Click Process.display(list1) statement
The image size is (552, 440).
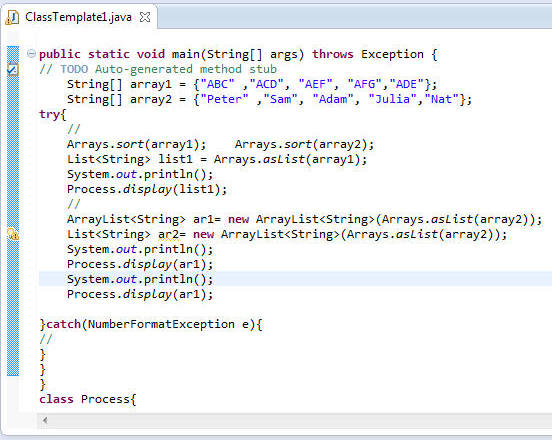(147, 189)
